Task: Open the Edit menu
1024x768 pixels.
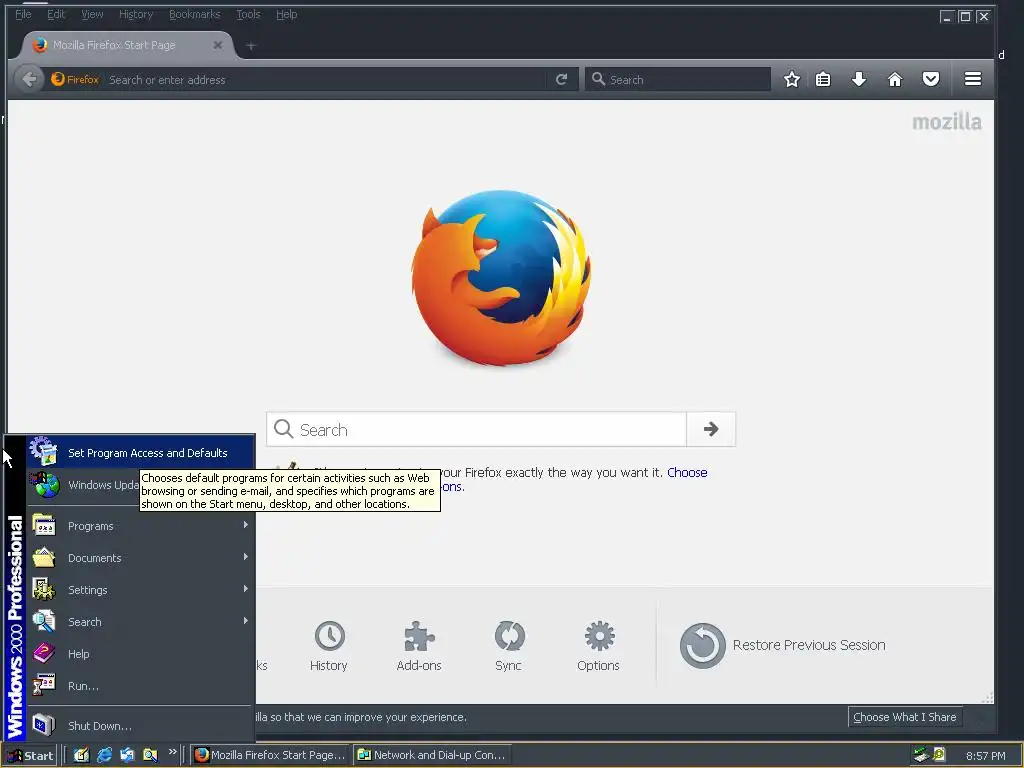Action: click(x=56, y=14)
